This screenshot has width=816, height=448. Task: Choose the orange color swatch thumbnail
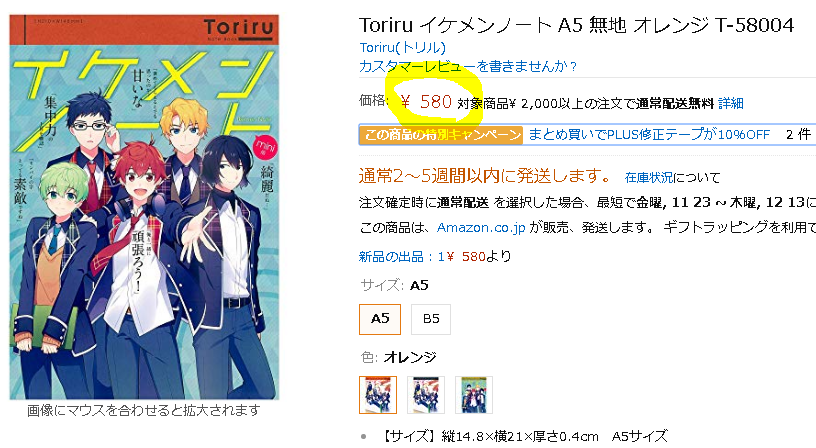pyautogui.click(x=378, y=395)
